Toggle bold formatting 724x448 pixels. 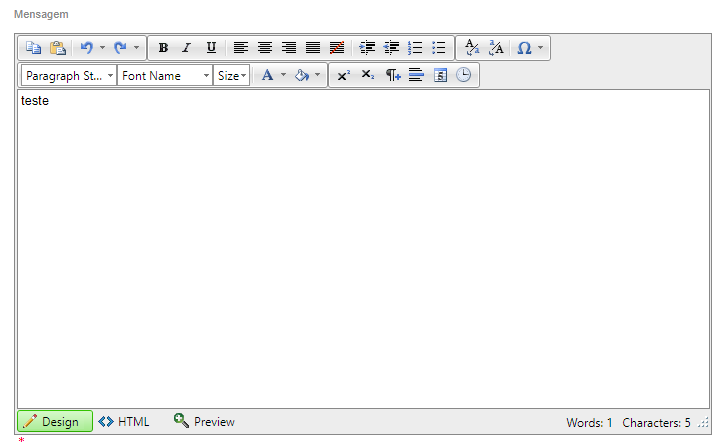163,48
